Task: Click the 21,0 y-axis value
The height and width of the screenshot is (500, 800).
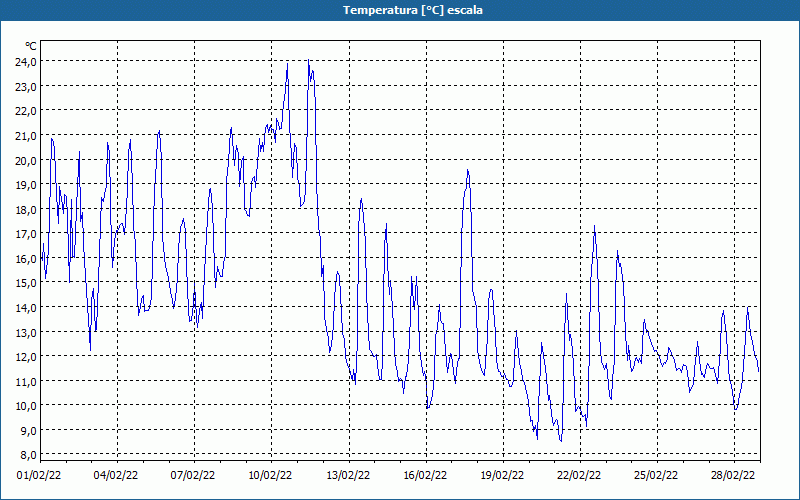Action: coord(27,135)
